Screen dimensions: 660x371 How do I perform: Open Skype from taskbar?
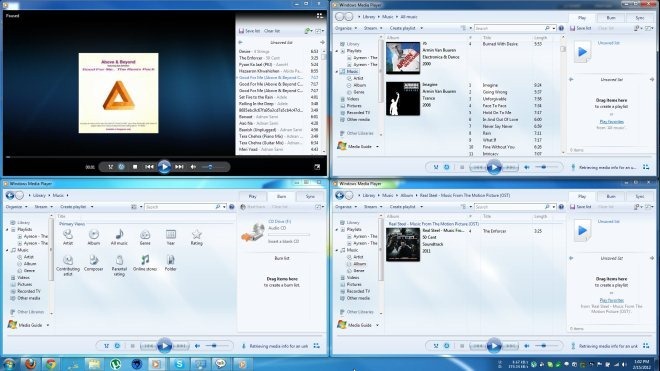click(x=179, y=363)
